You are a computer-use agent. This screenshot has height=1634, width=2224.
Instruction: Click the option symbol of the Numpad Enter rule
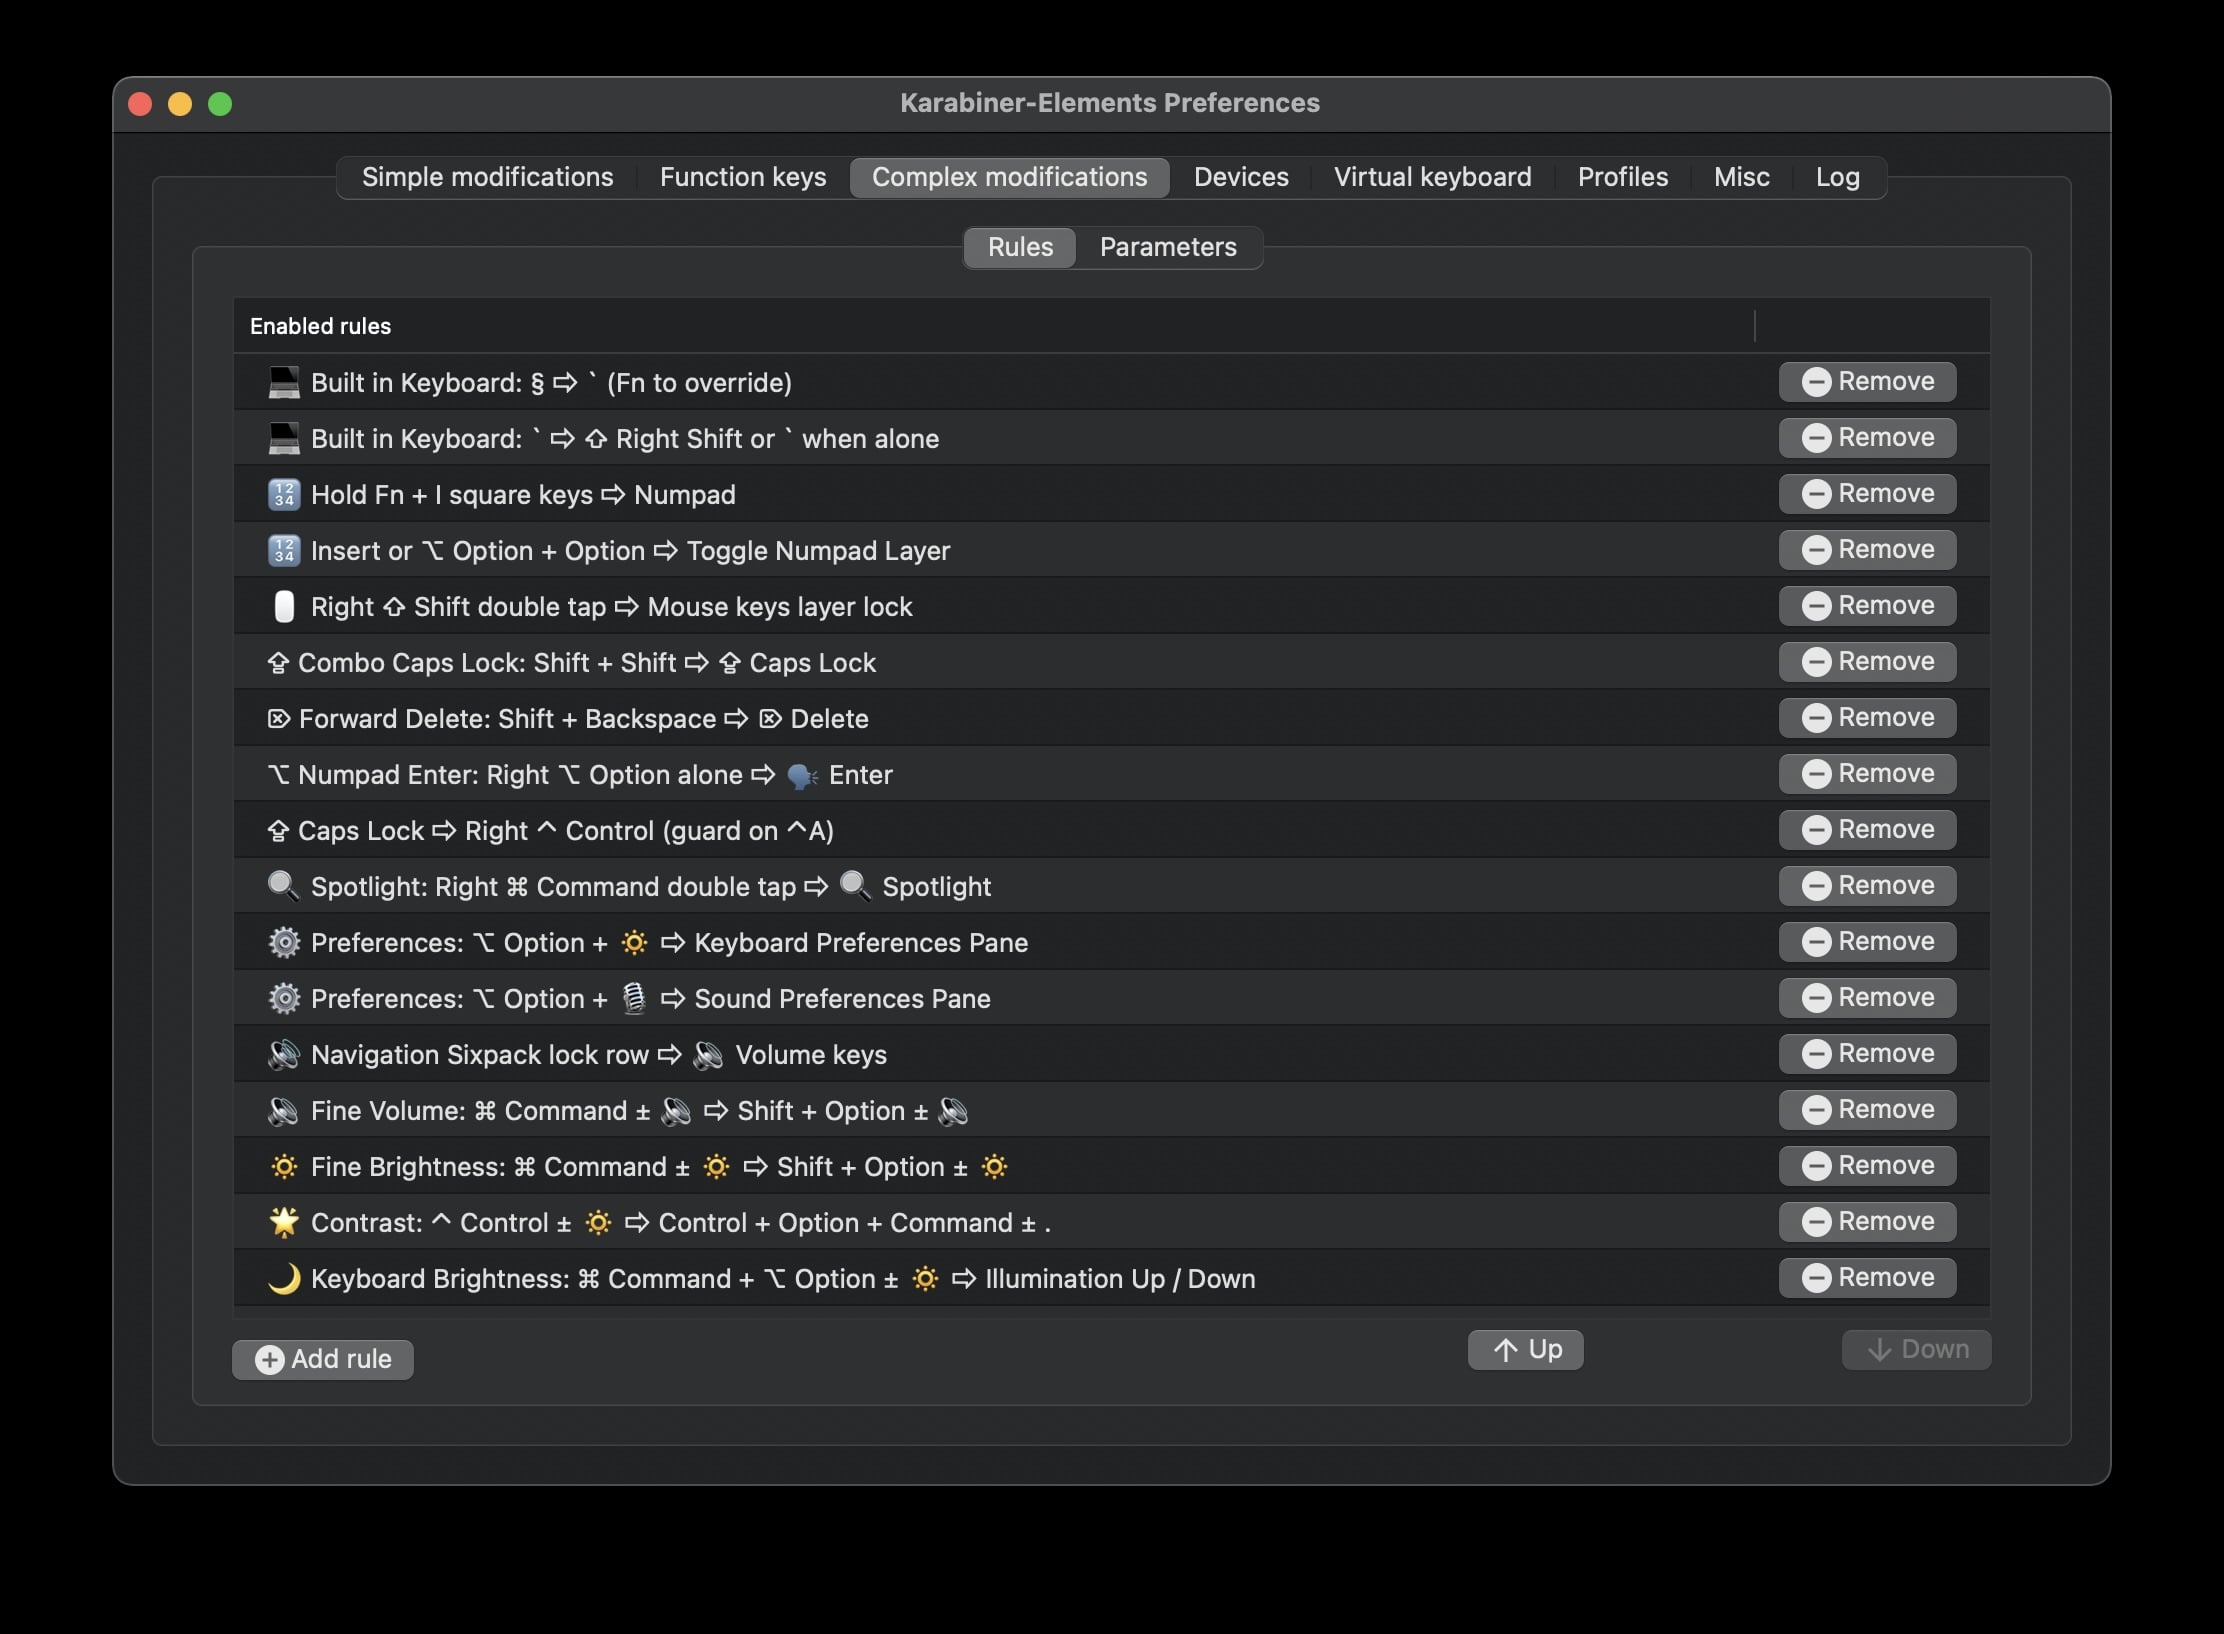click(x=278, y=775)
